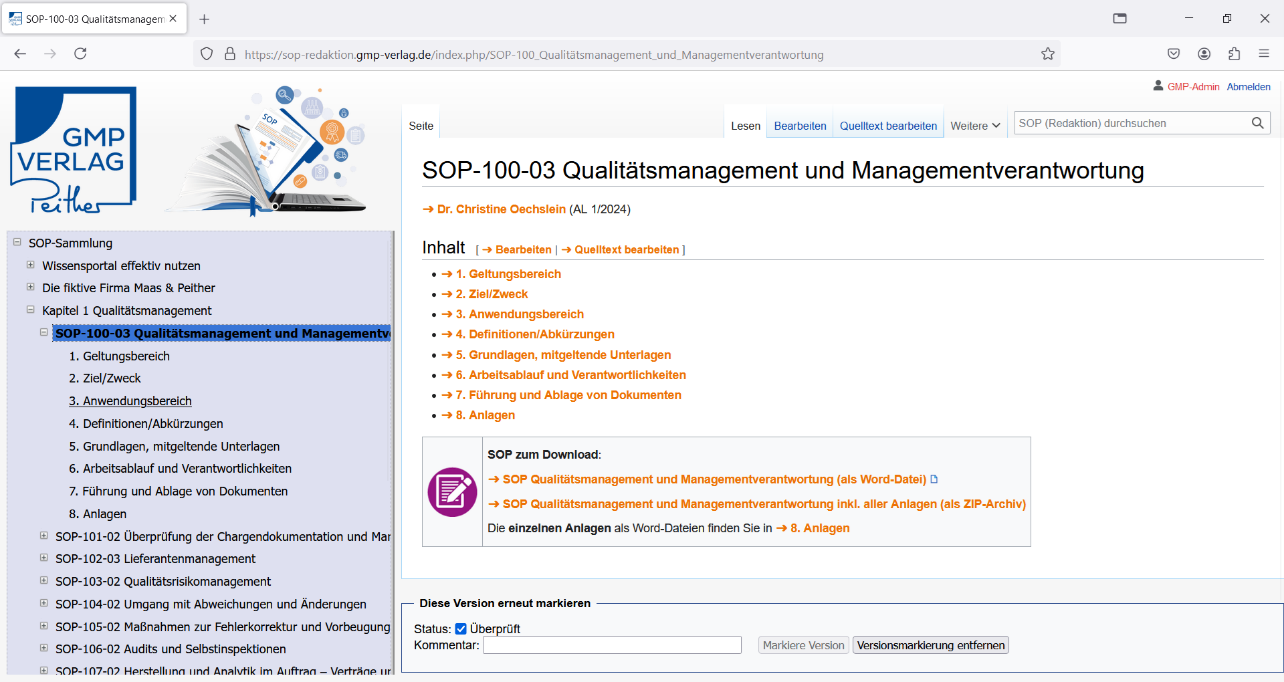
Task: Expand Wissensportal effektiv nutzen node
Action: click(31, 265)
